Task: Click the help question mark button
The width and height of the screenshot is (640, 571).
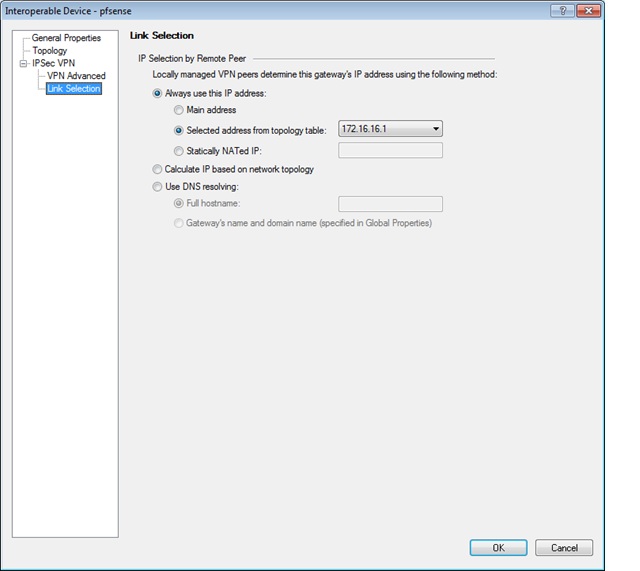Action: click(562, 11)
